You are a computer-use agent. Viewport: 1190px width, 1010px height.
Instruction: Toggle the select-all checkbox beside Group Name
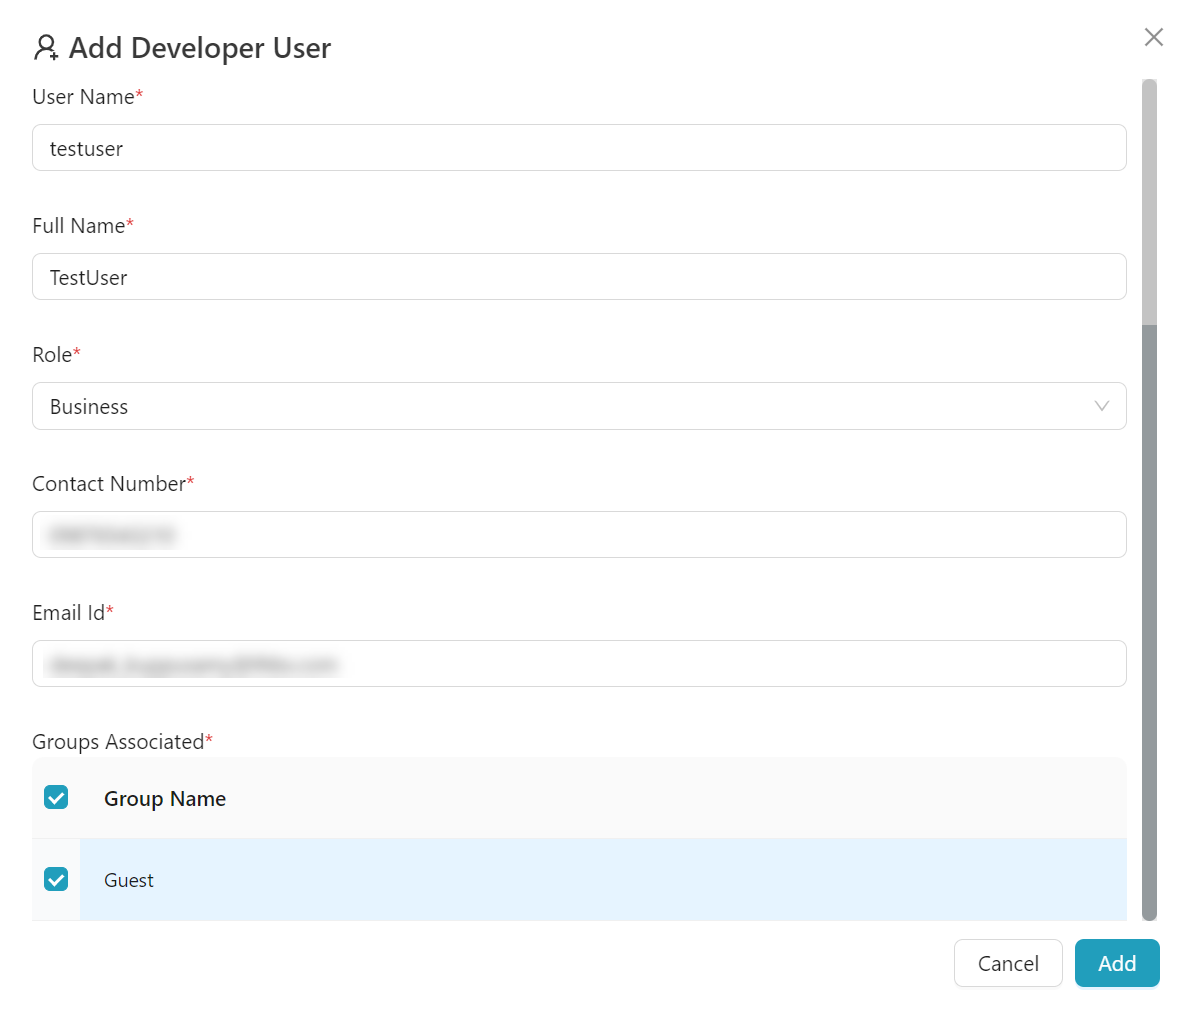56,798
